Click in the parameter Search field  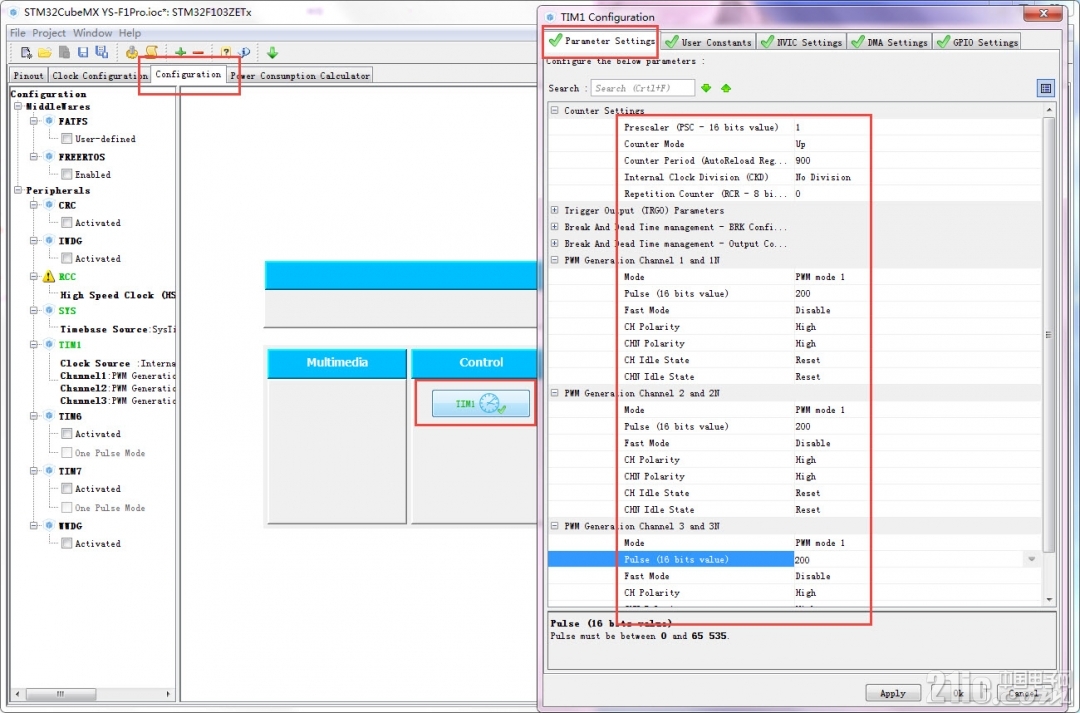[x=643, y=88]
